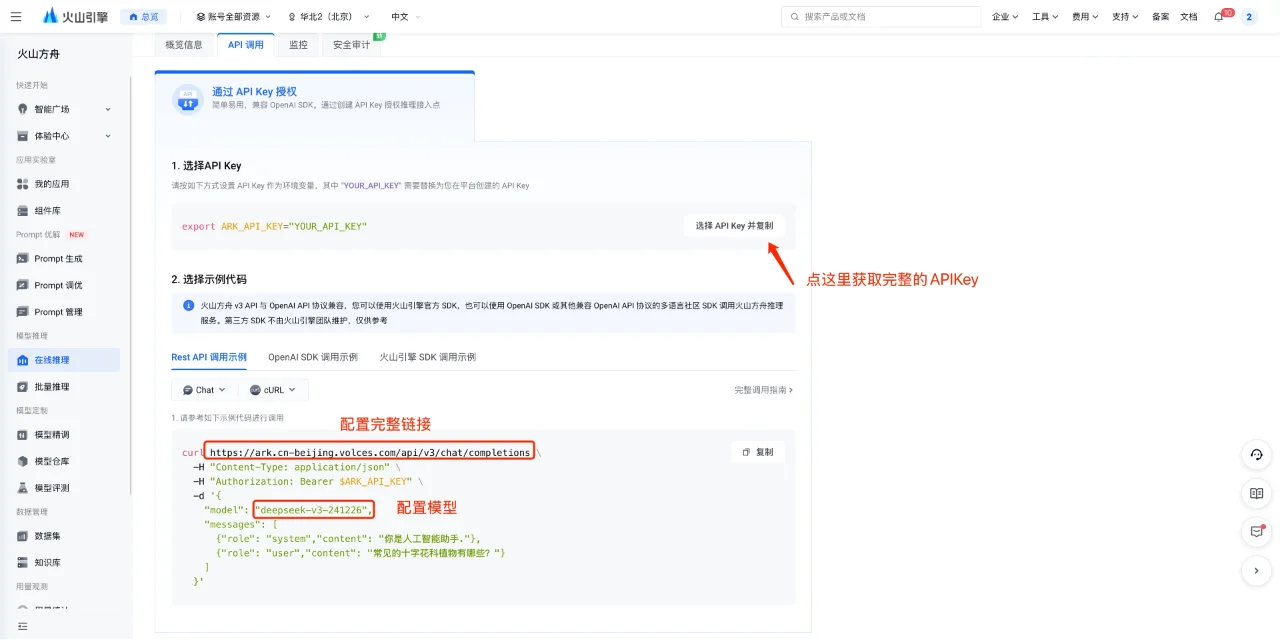Click the 模型精调 sidebar icon
The image size is (1280, 640).
[x=23, y=435]
